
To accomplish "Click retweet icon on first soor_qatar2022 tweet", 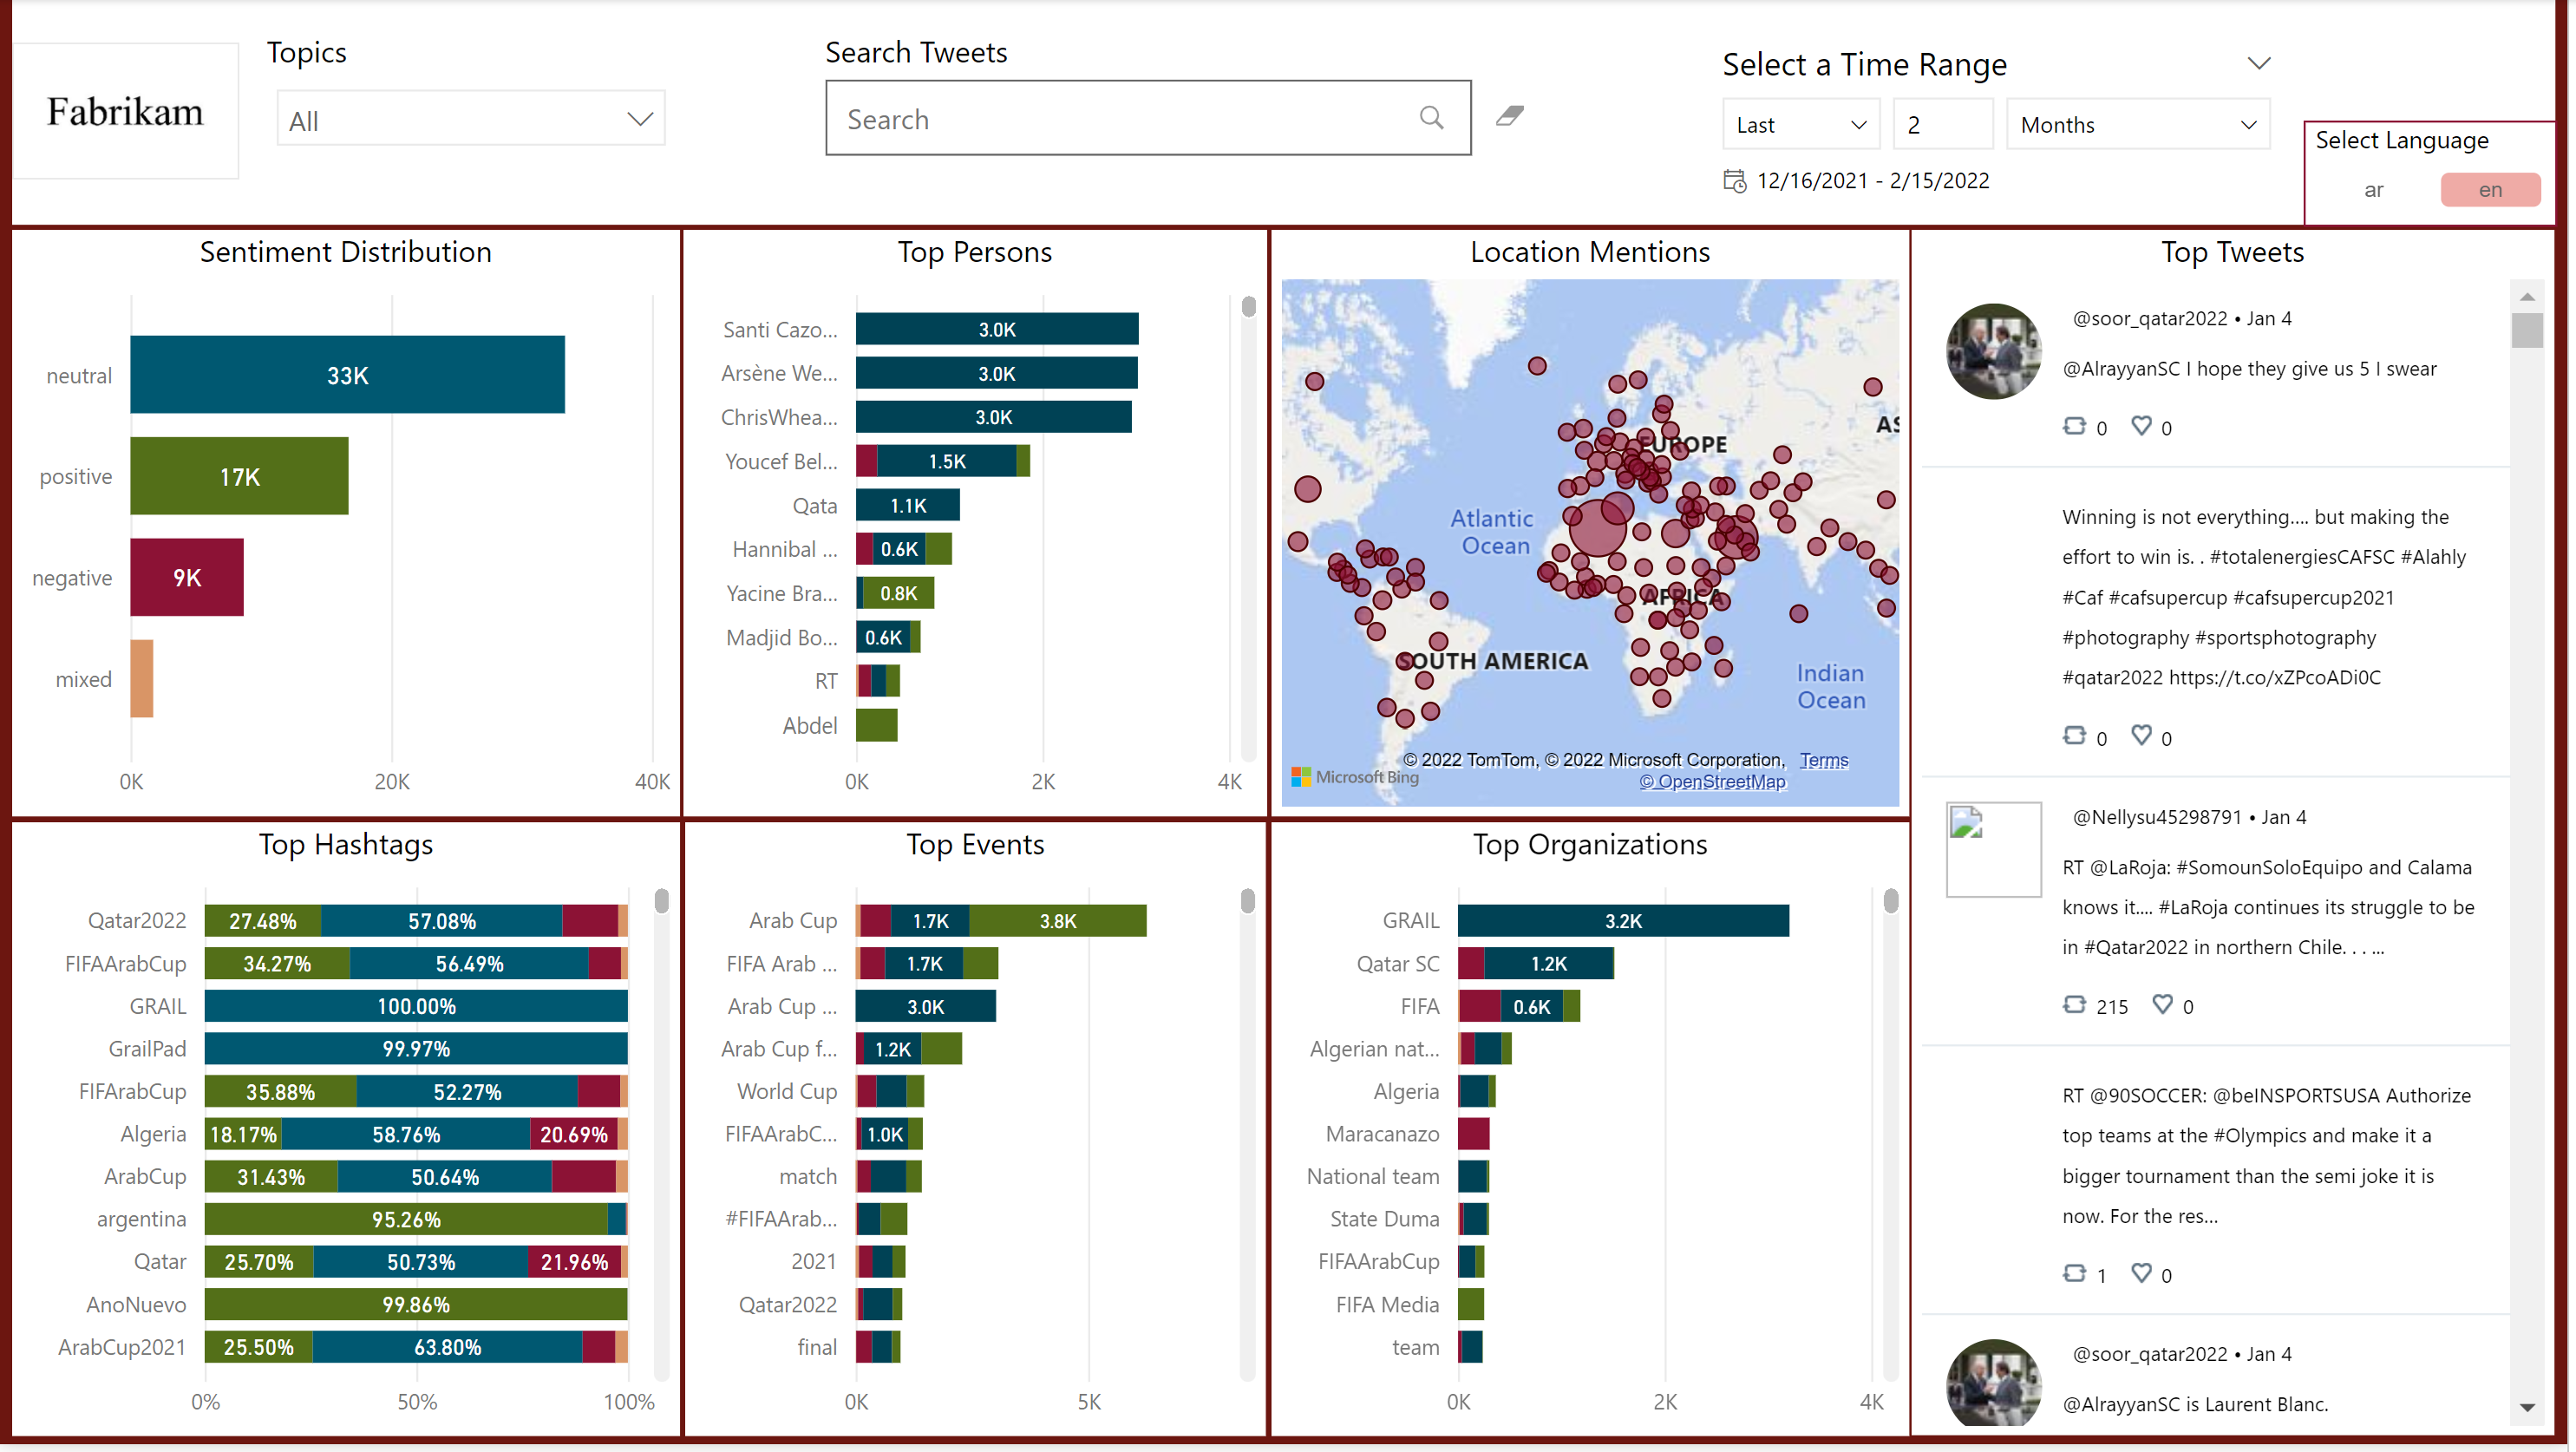I will 2074,426.
